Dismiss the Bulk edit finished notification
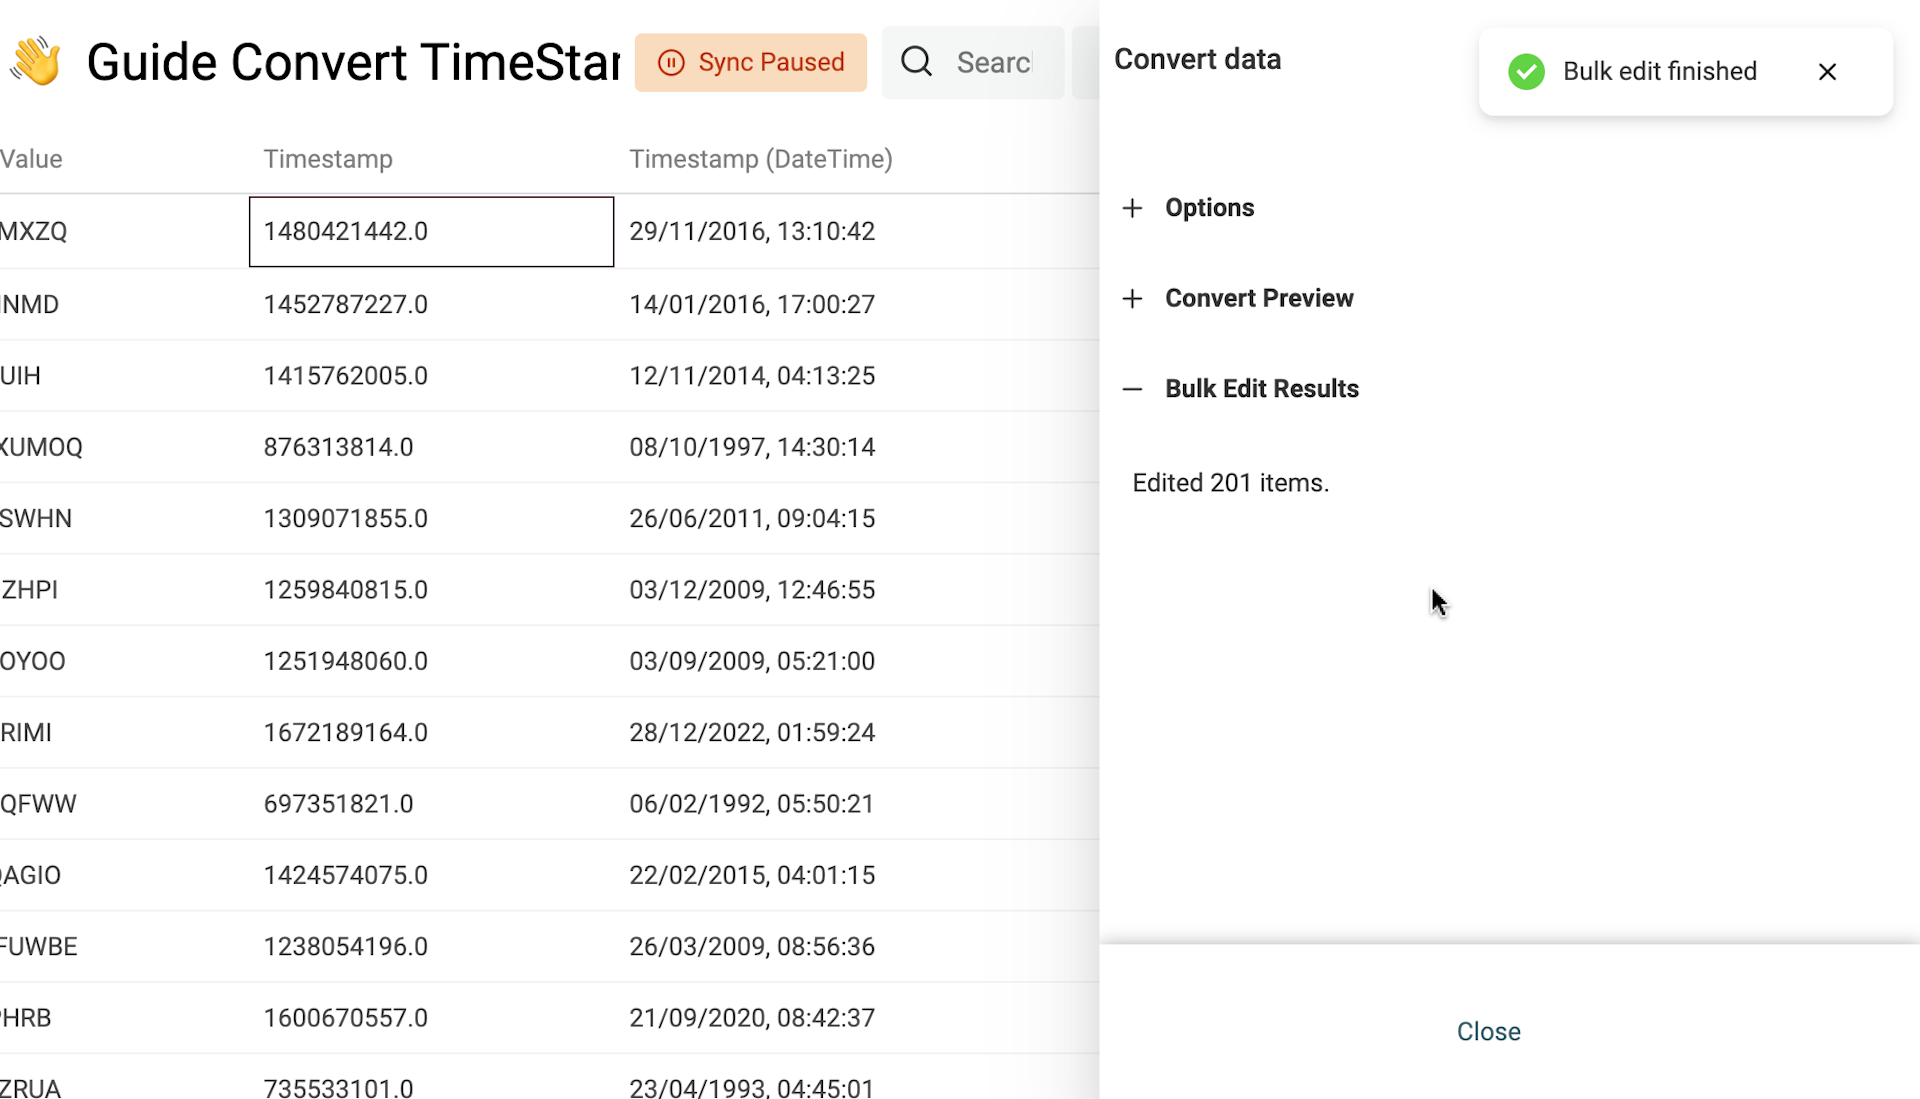 [x=1828, y=71]
